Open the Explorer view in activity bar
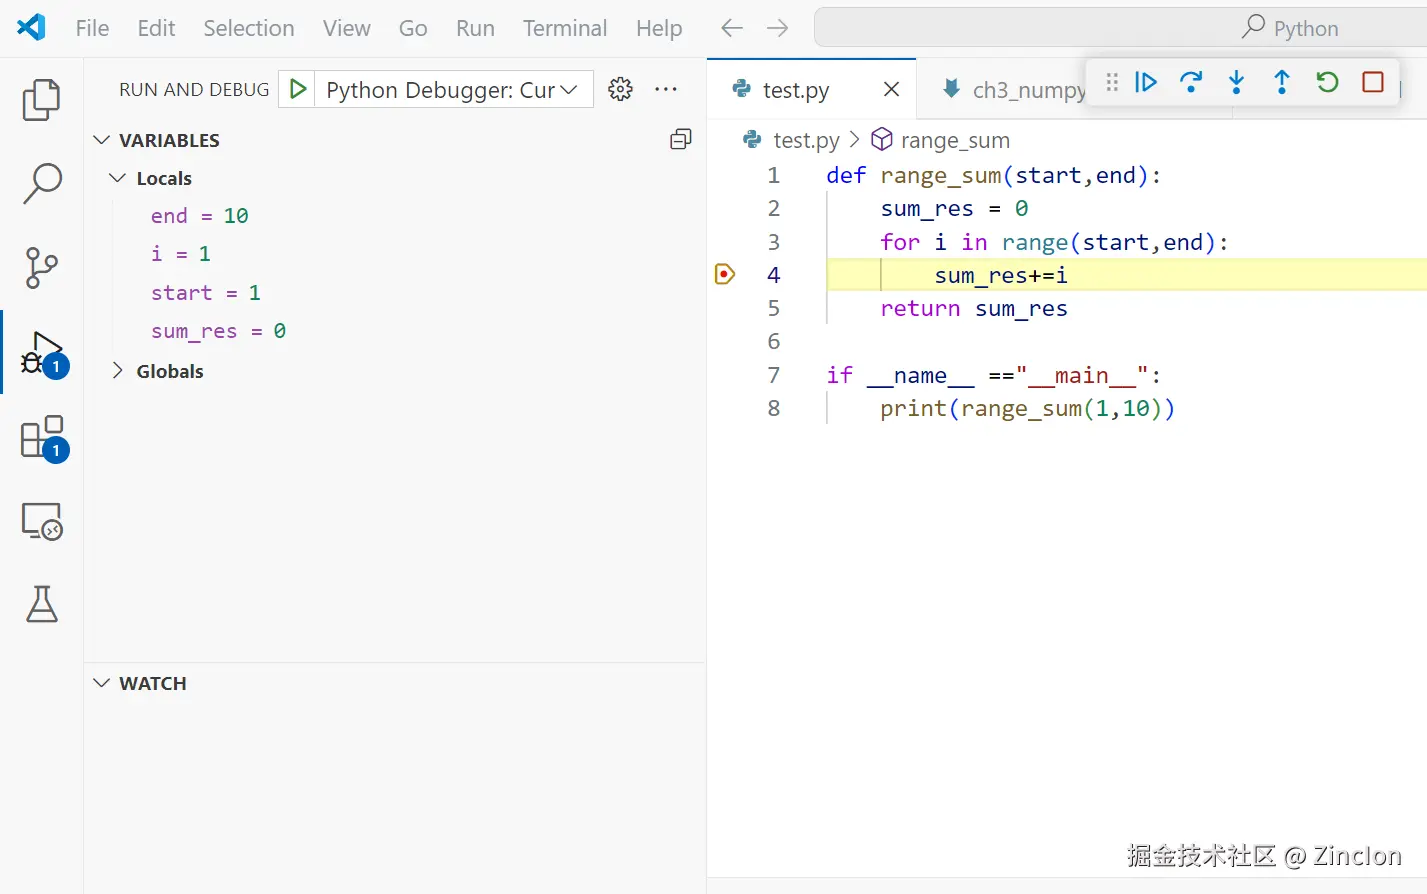Image resolution: width=1427 pixels, height=894 pixels. 41,100
